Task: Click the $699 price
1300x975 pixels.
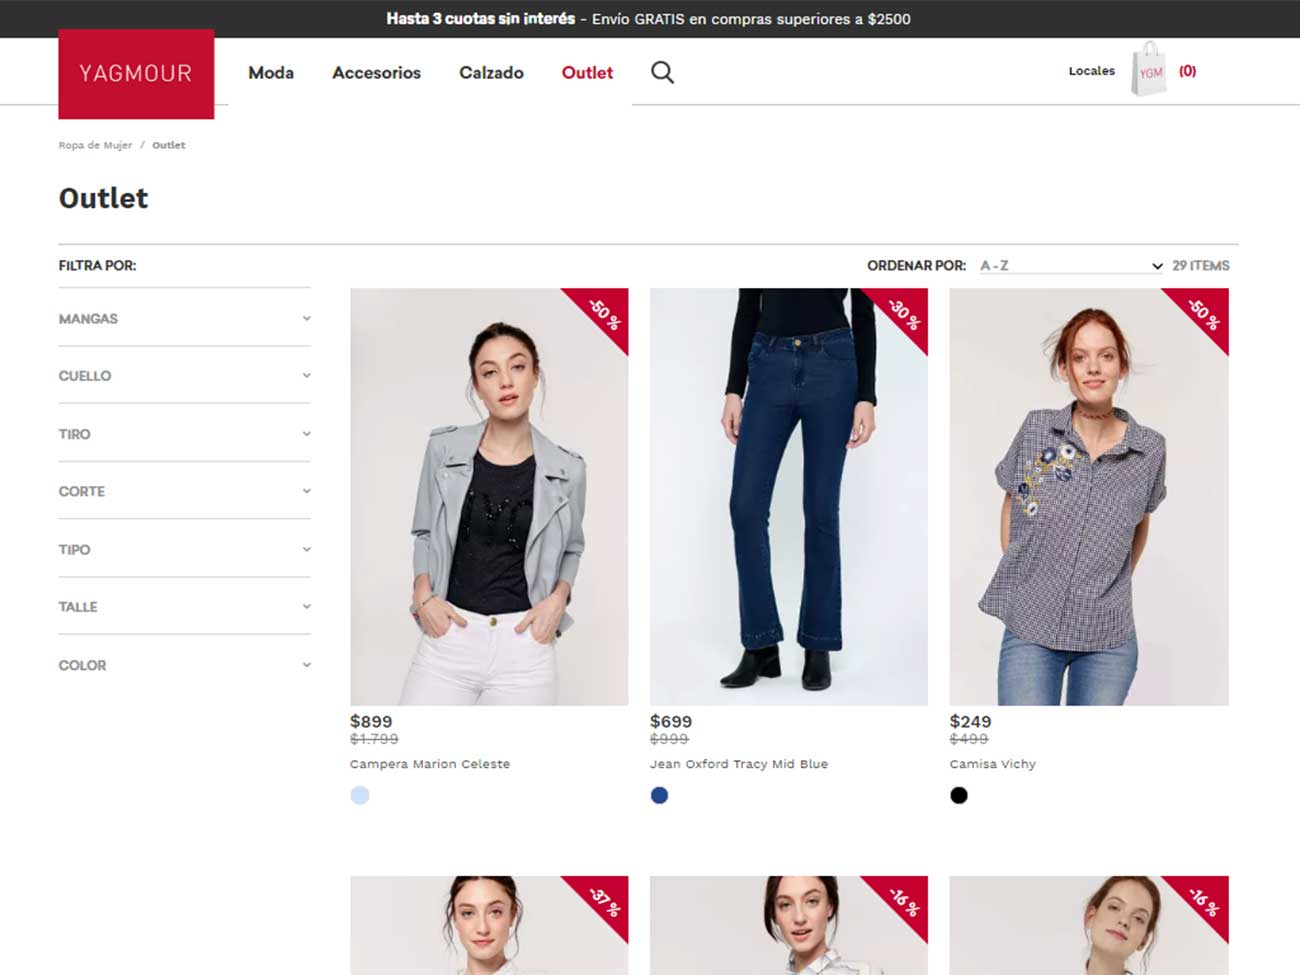Action: click(671, 721)
